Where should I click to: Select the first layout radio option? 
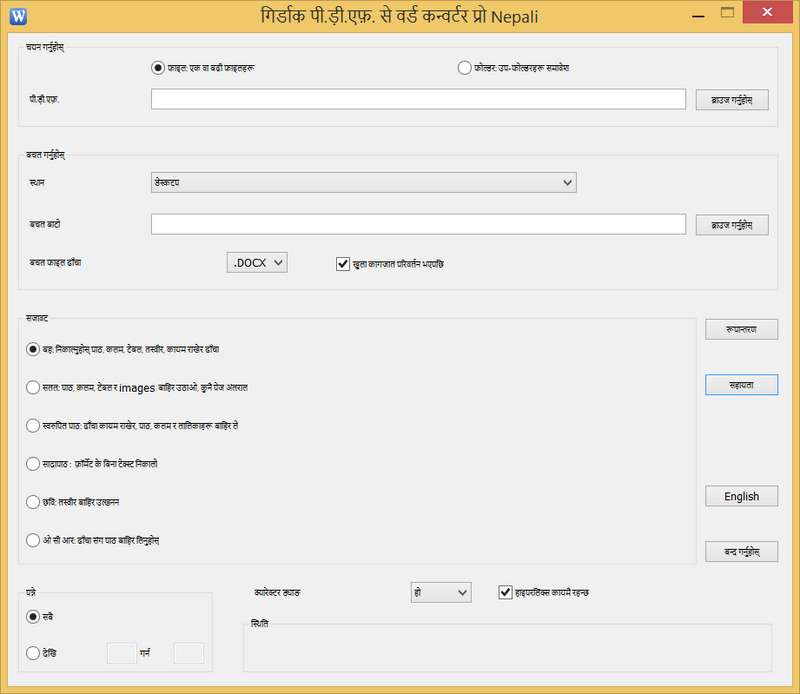[33, 349]
